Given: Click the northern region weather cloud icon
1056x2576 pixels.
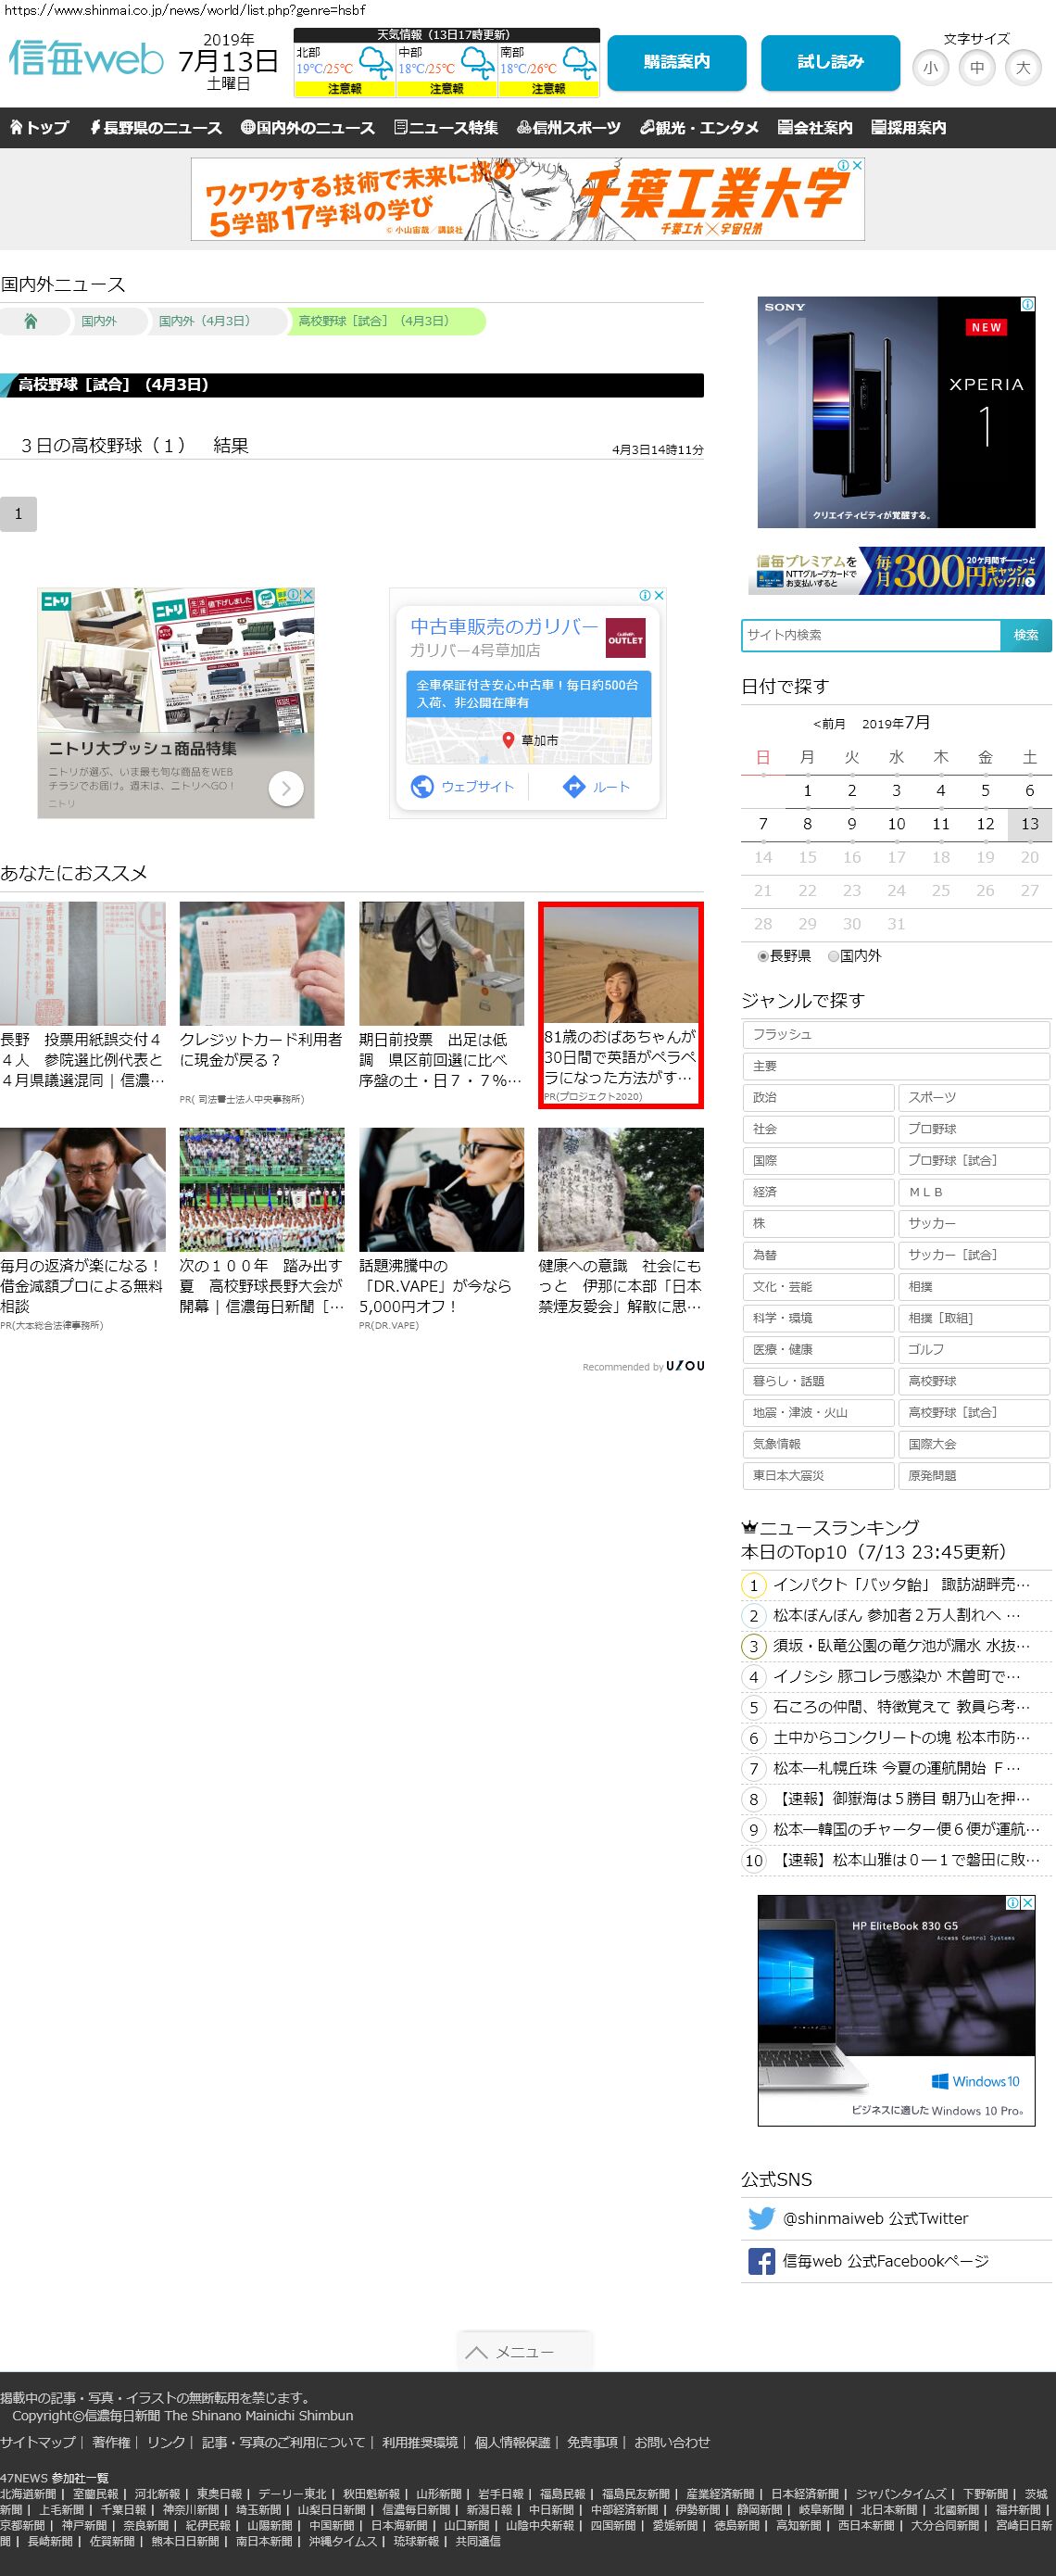Looking at the screenshot, I should tap(376, 62).
